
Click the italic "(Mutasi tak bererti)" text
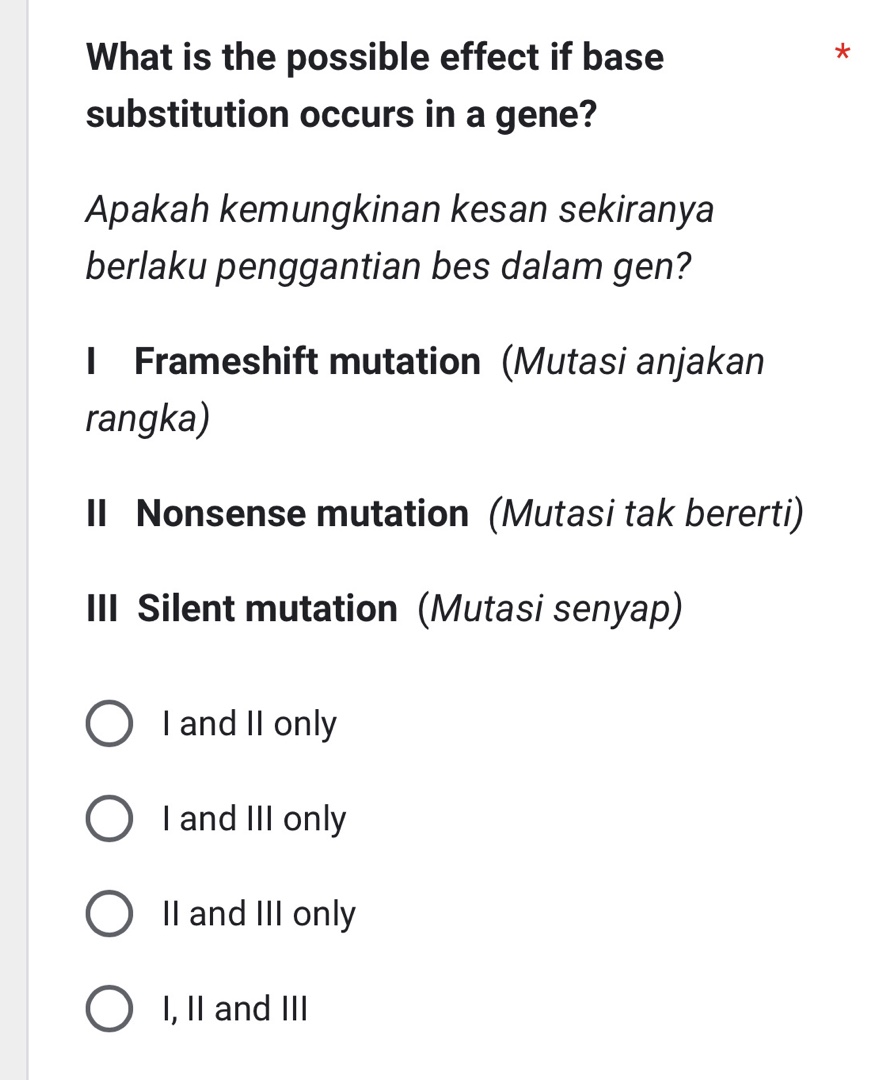click(x=646, y=514)
